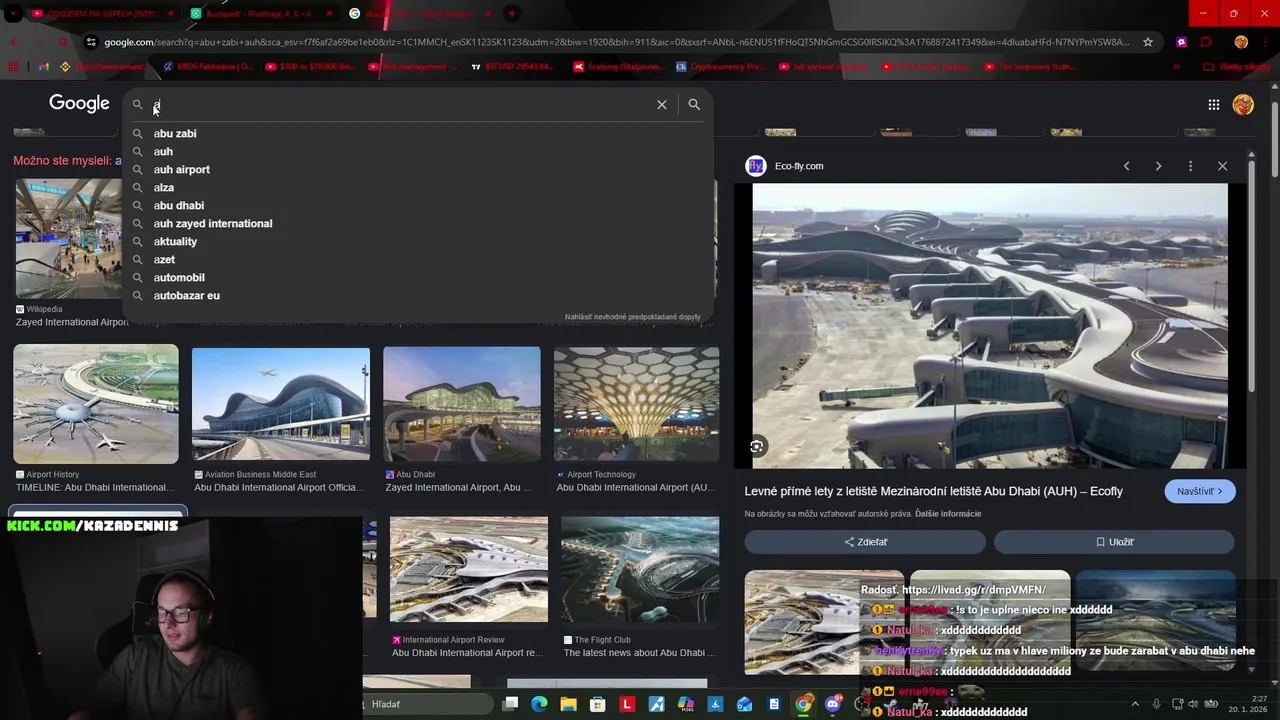
Task: Open the large Eco-fly airport preview image
Action: coord(990,325)
